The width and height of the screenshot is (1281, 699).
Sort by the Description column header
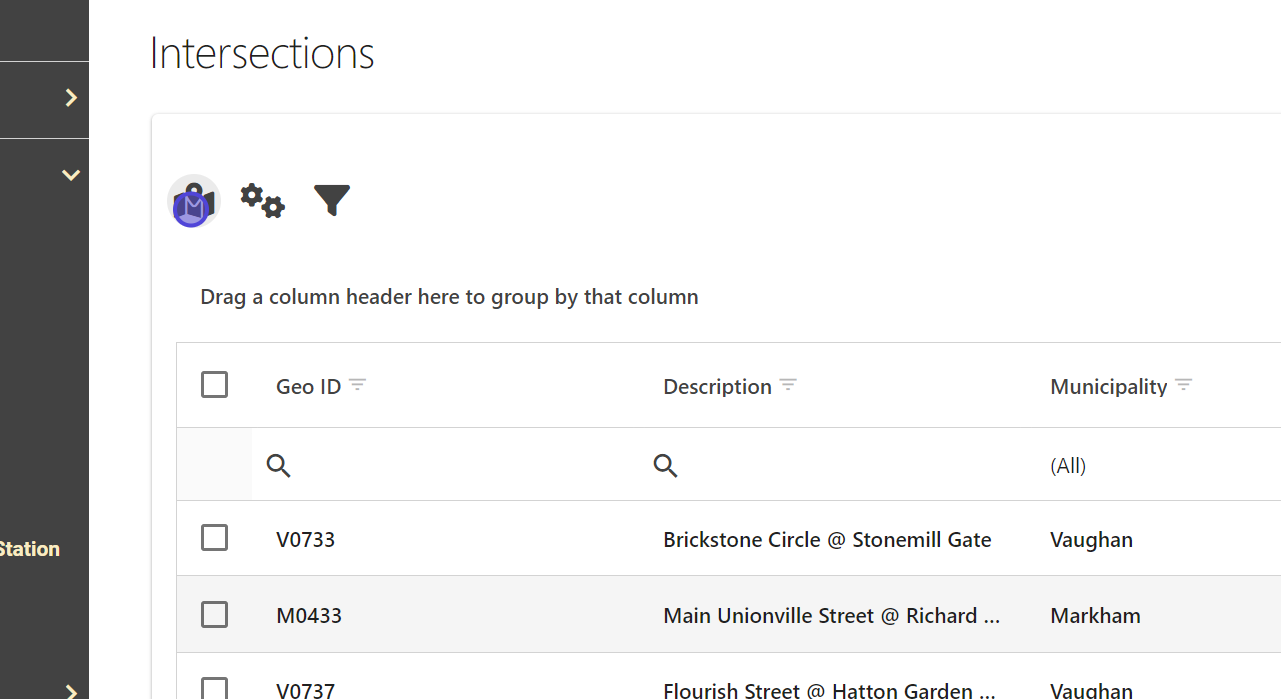[x=717, y=387]
